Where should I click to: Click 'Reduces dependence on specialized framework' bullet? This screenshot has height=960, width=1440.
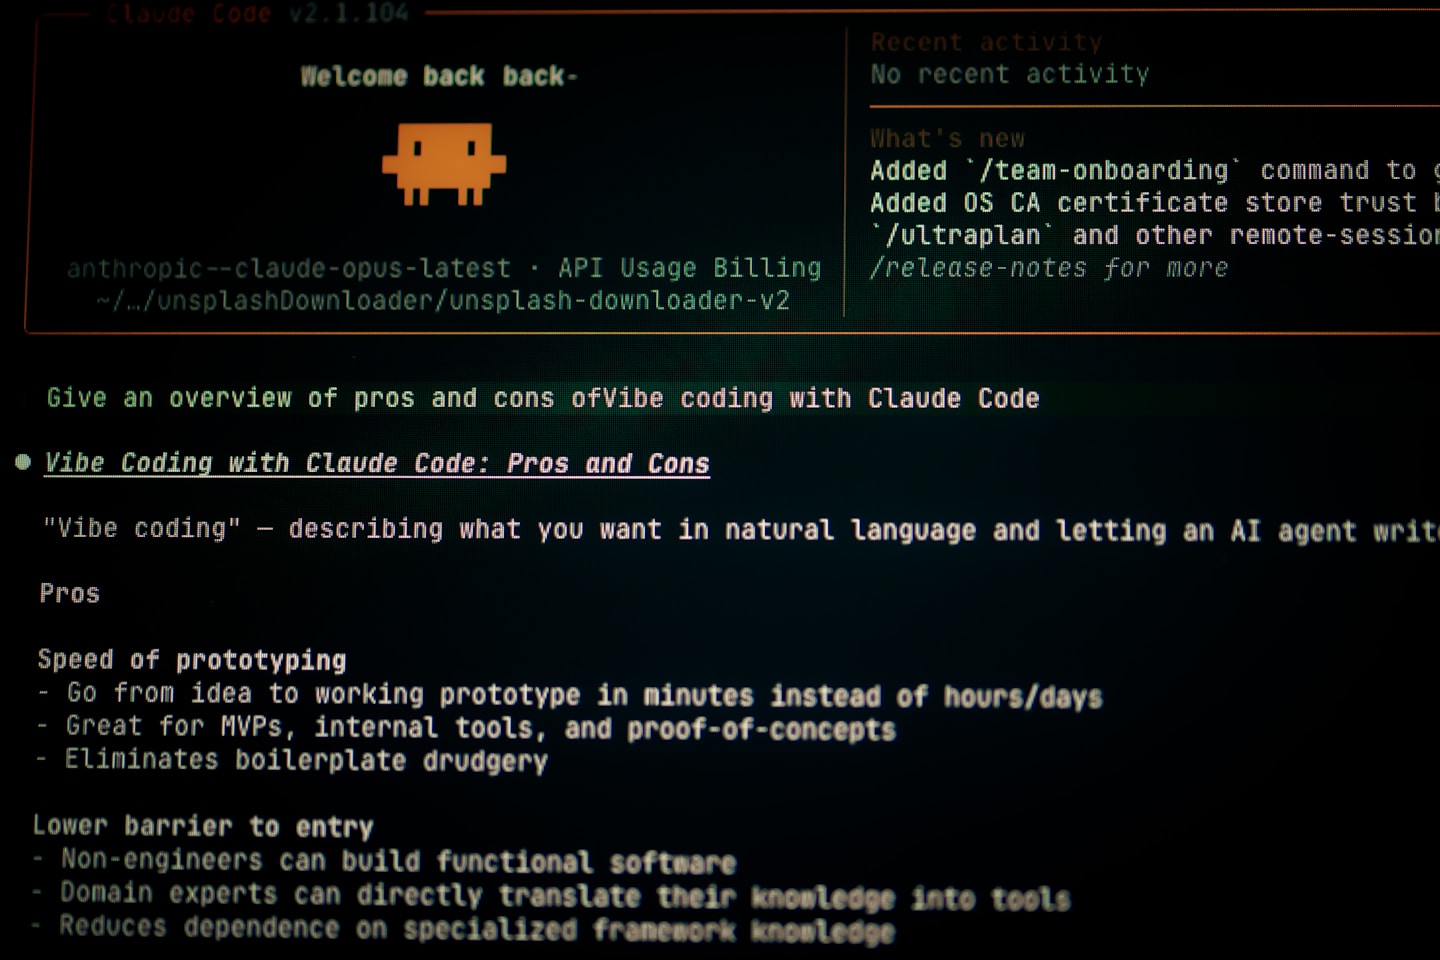pyautogui.click(x=462, y=929)
